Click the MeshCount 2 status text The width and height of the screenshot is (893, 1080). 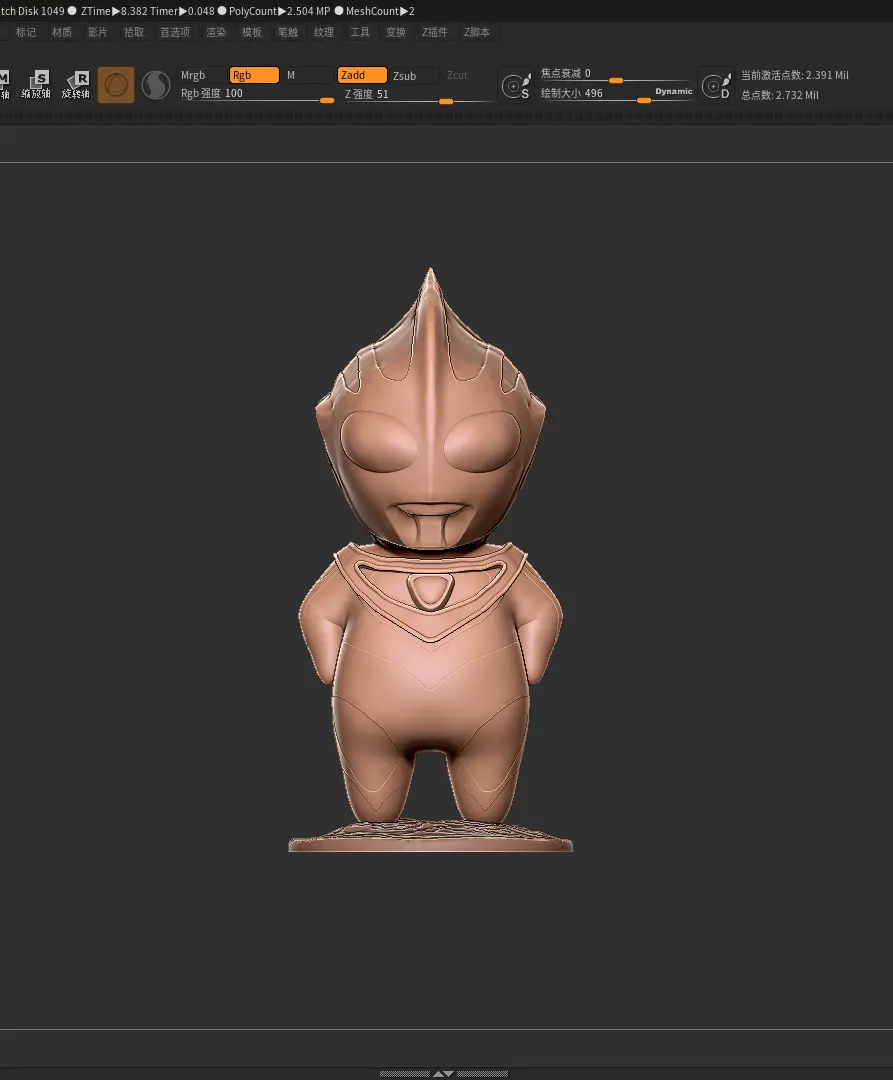[x=380, y=11]
